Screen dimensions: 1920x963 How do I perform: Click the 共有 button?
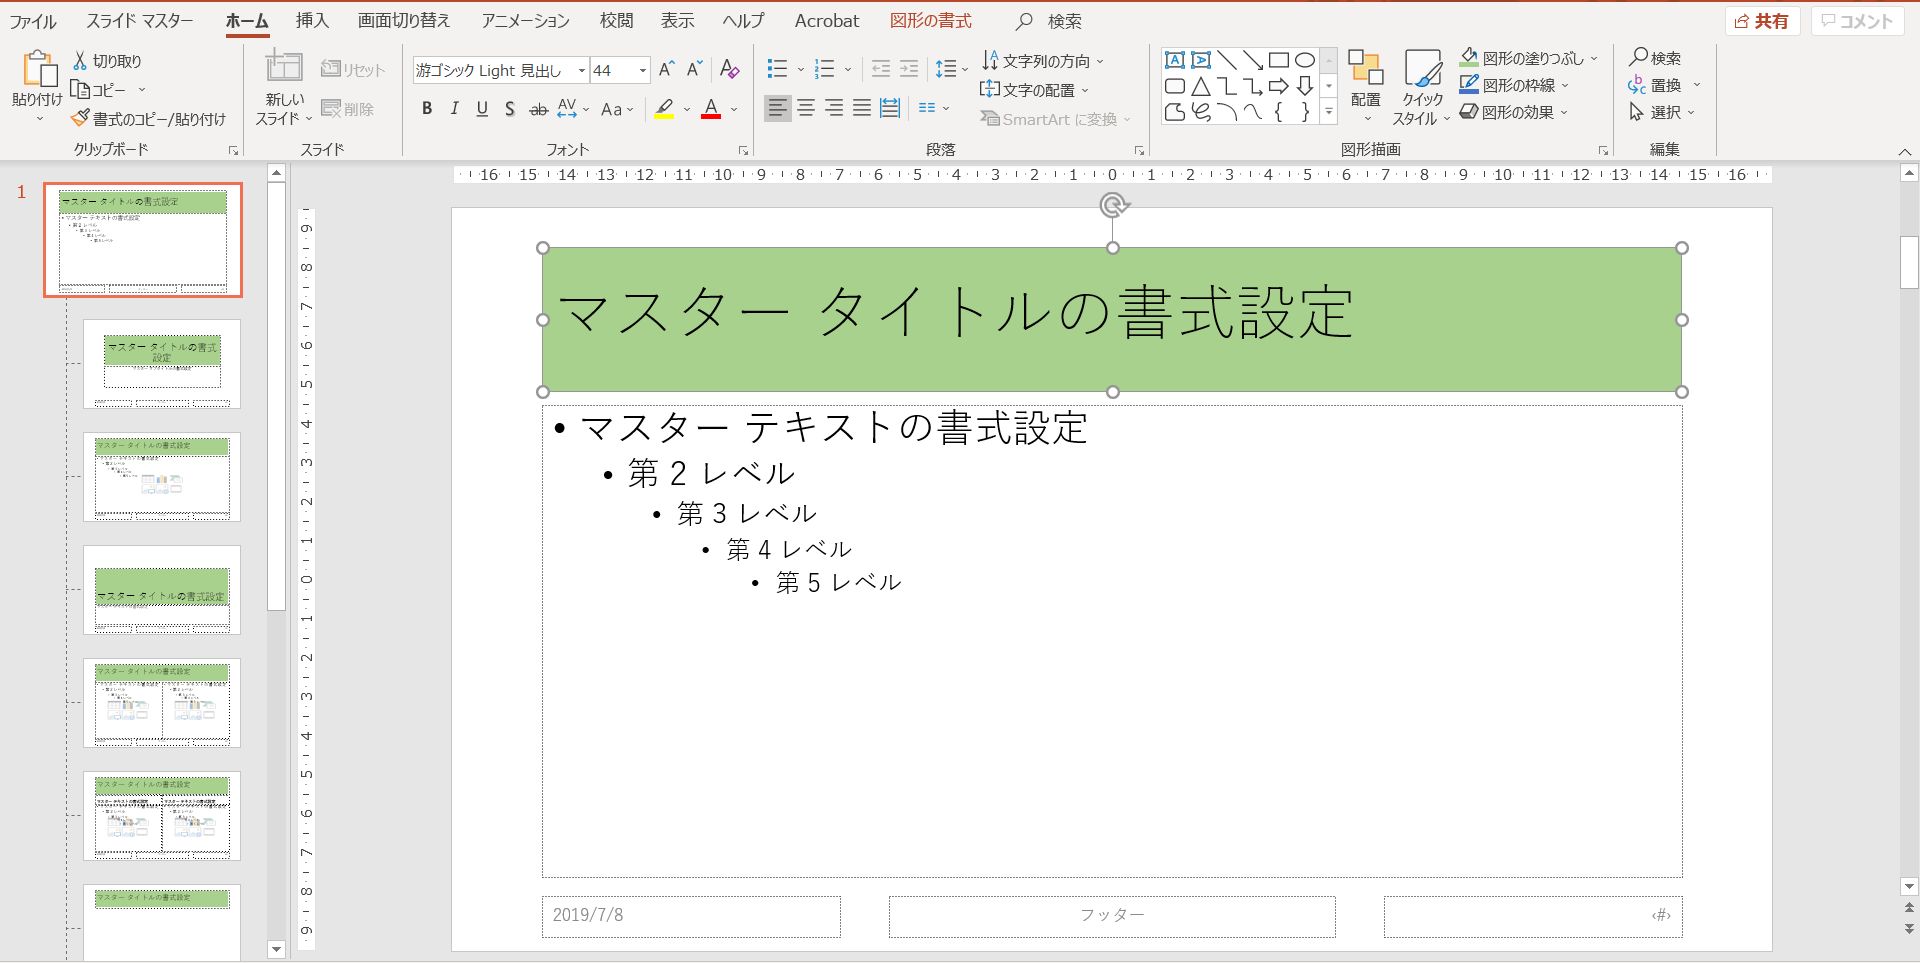[x=1763, y=20]
